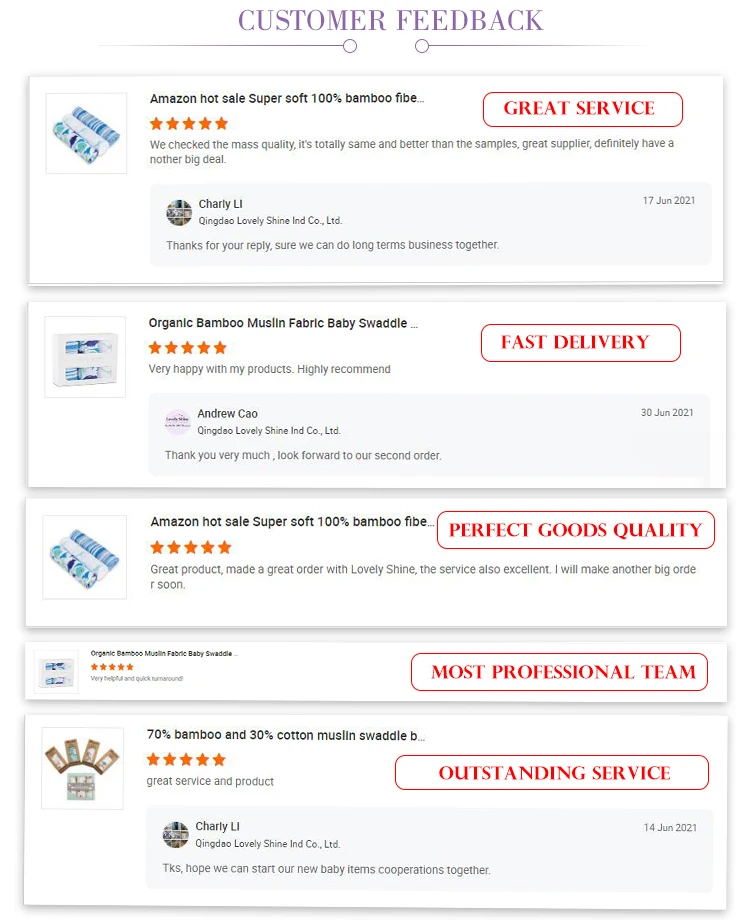Image resolution: width=750 pixels, height=920 pixels.
Task: Open the third review's rolled blankets thumbnail
Action: (x=85, y=557)
